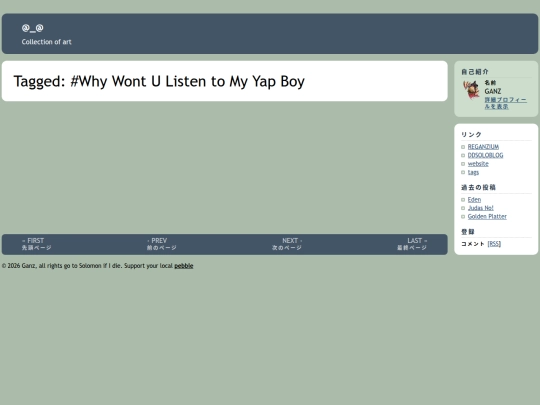Go to PREV page in pagination

161,244
